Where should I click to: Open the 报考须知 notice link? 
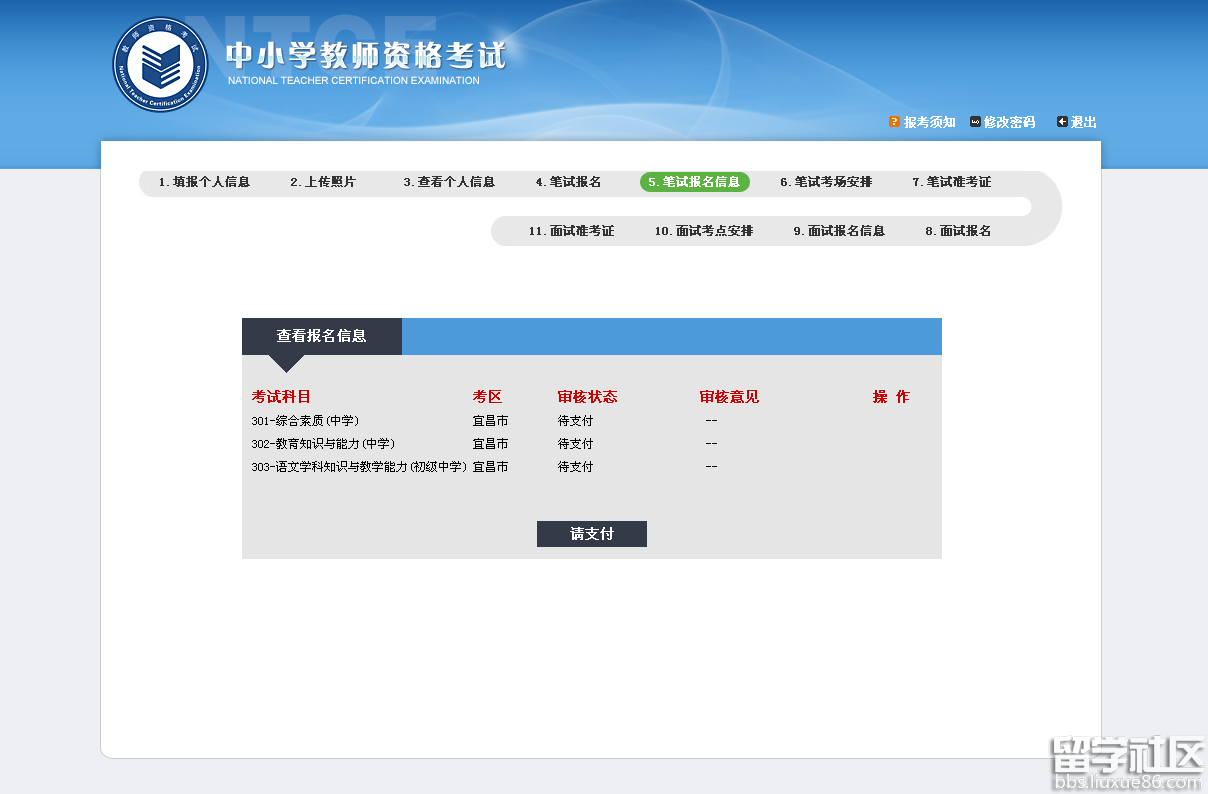929,121
